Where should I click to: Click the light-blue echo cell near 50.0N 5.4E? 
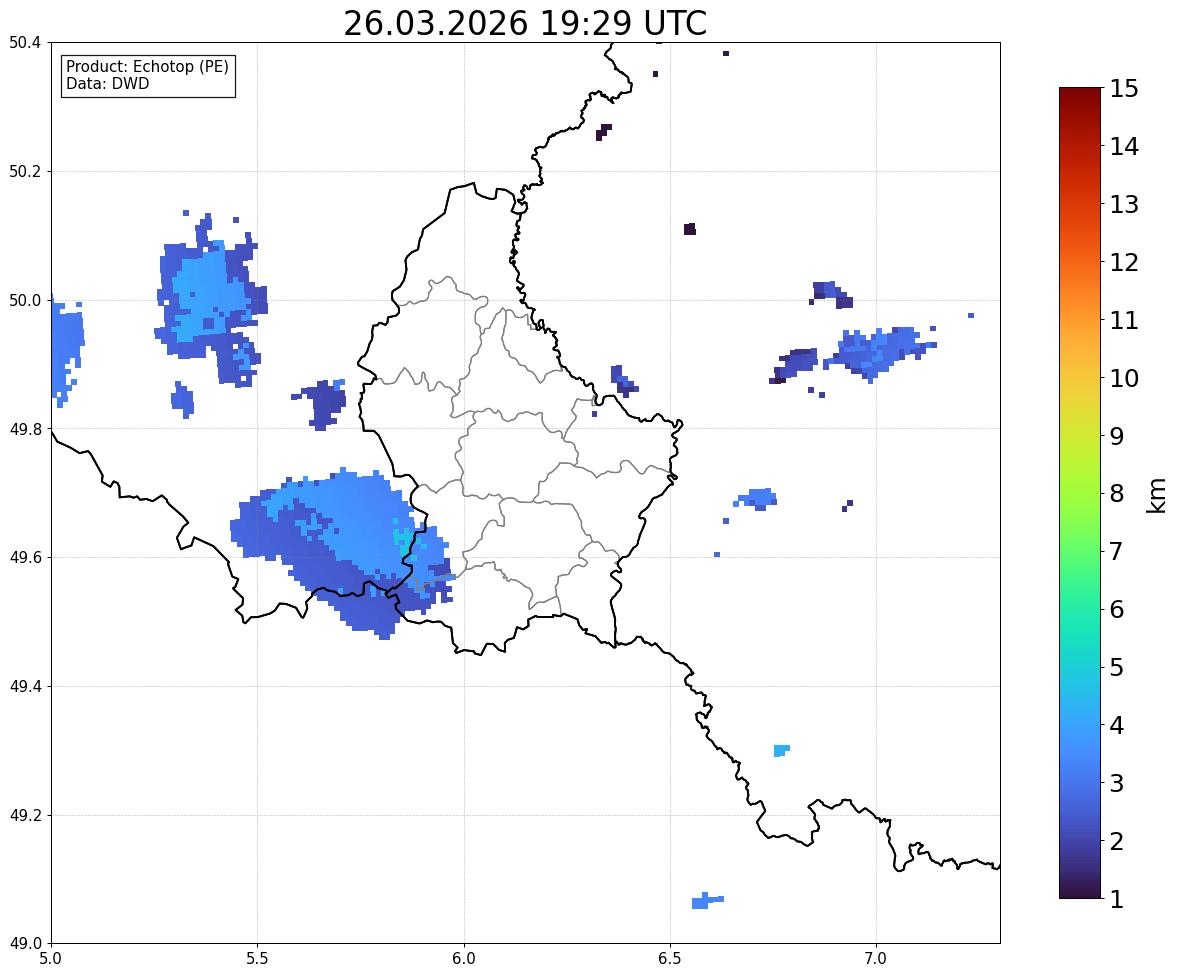pos(210,301)
